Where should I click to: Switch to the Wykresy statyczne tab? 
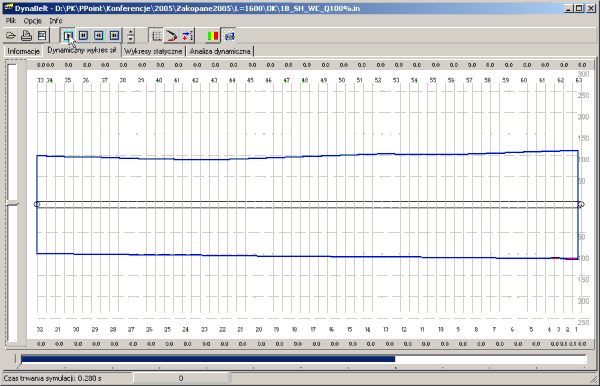(x=153, y=51)
